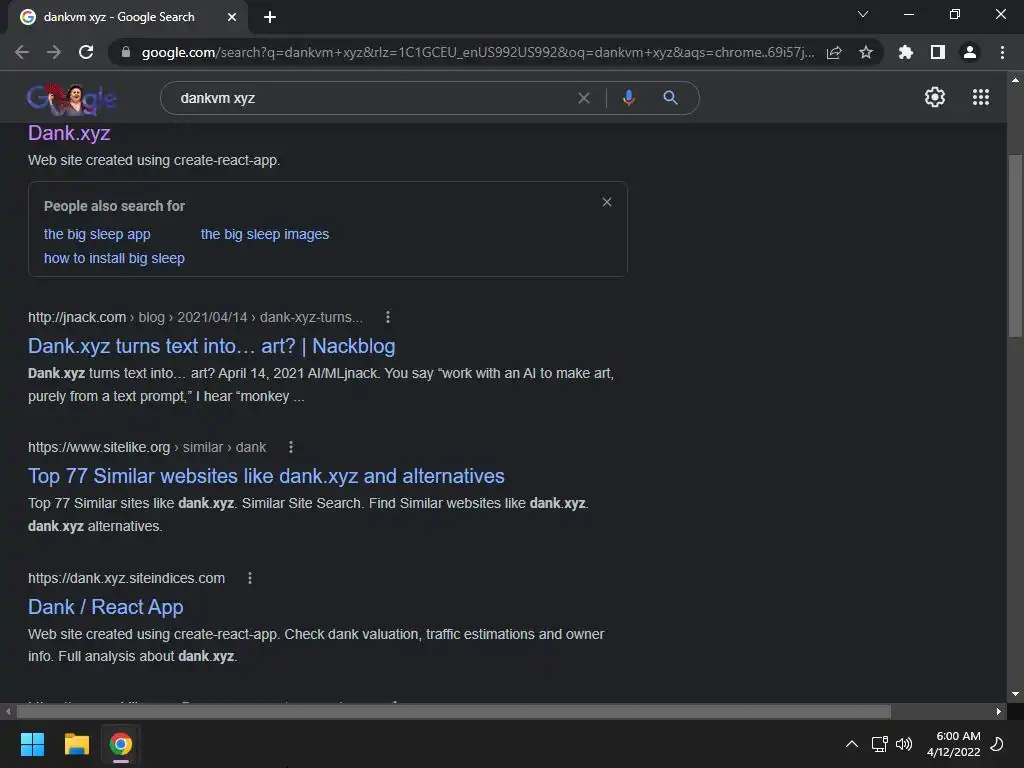This screenshot has height=768, width=1024.
Task: Click the vertical scrollbar thumb
Action: (1015, 246)
